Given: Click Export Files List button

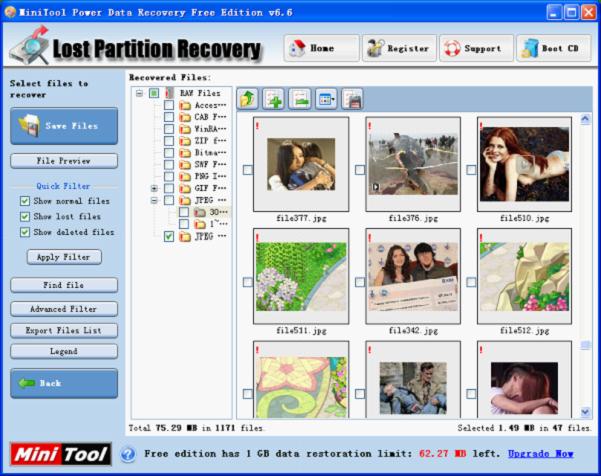Looking at the screenshot, I should [64, 330].
